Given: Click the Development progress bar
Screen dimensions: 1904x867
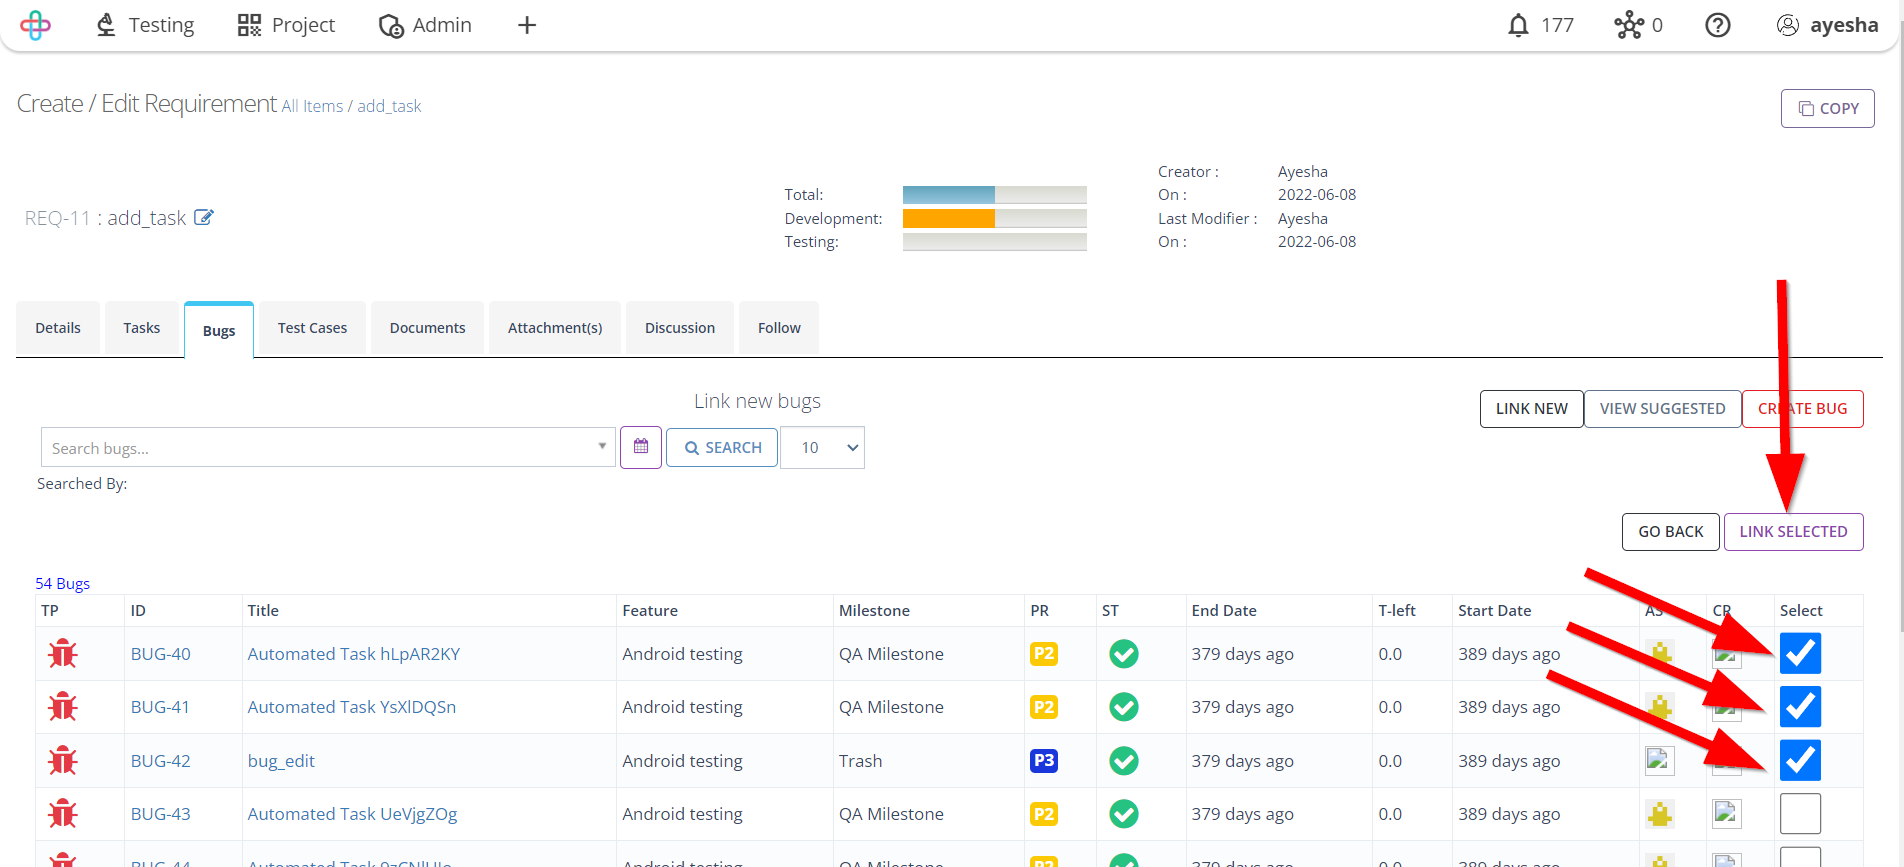Looking at the screenshot, I should (994, 218).
